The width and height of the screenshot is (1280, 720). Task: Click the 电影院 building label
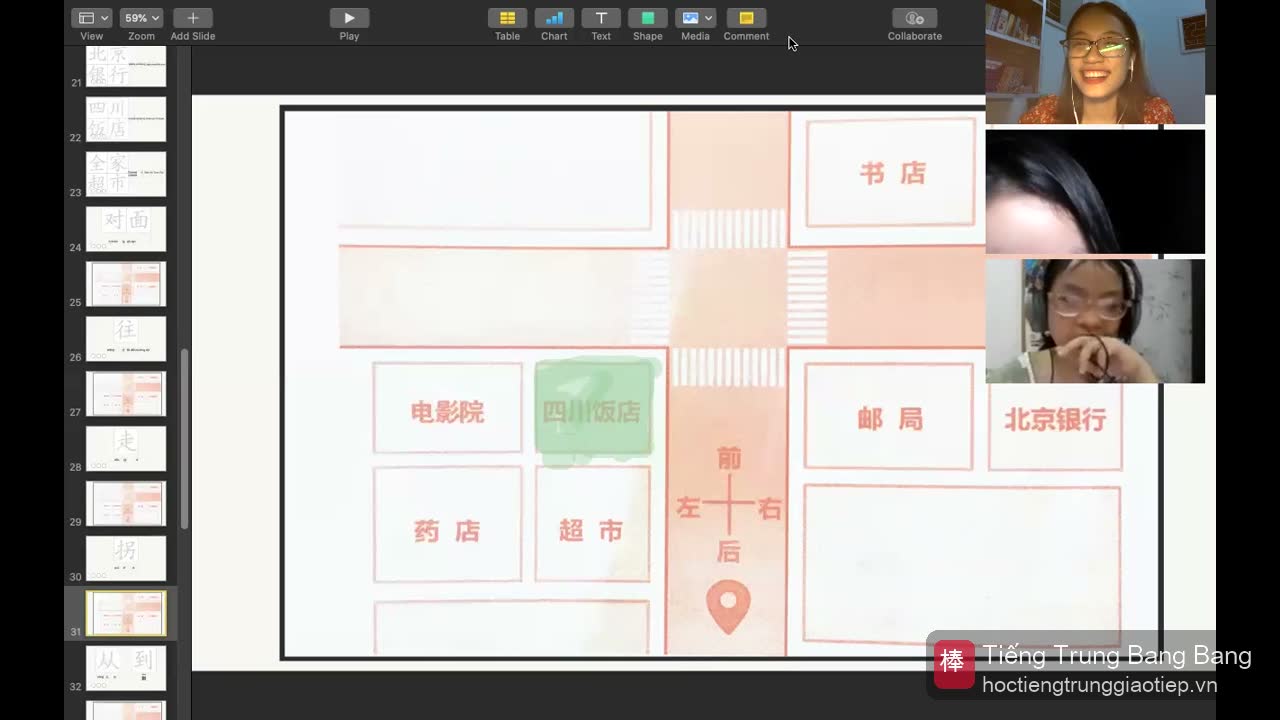click(x=447, y=412)
